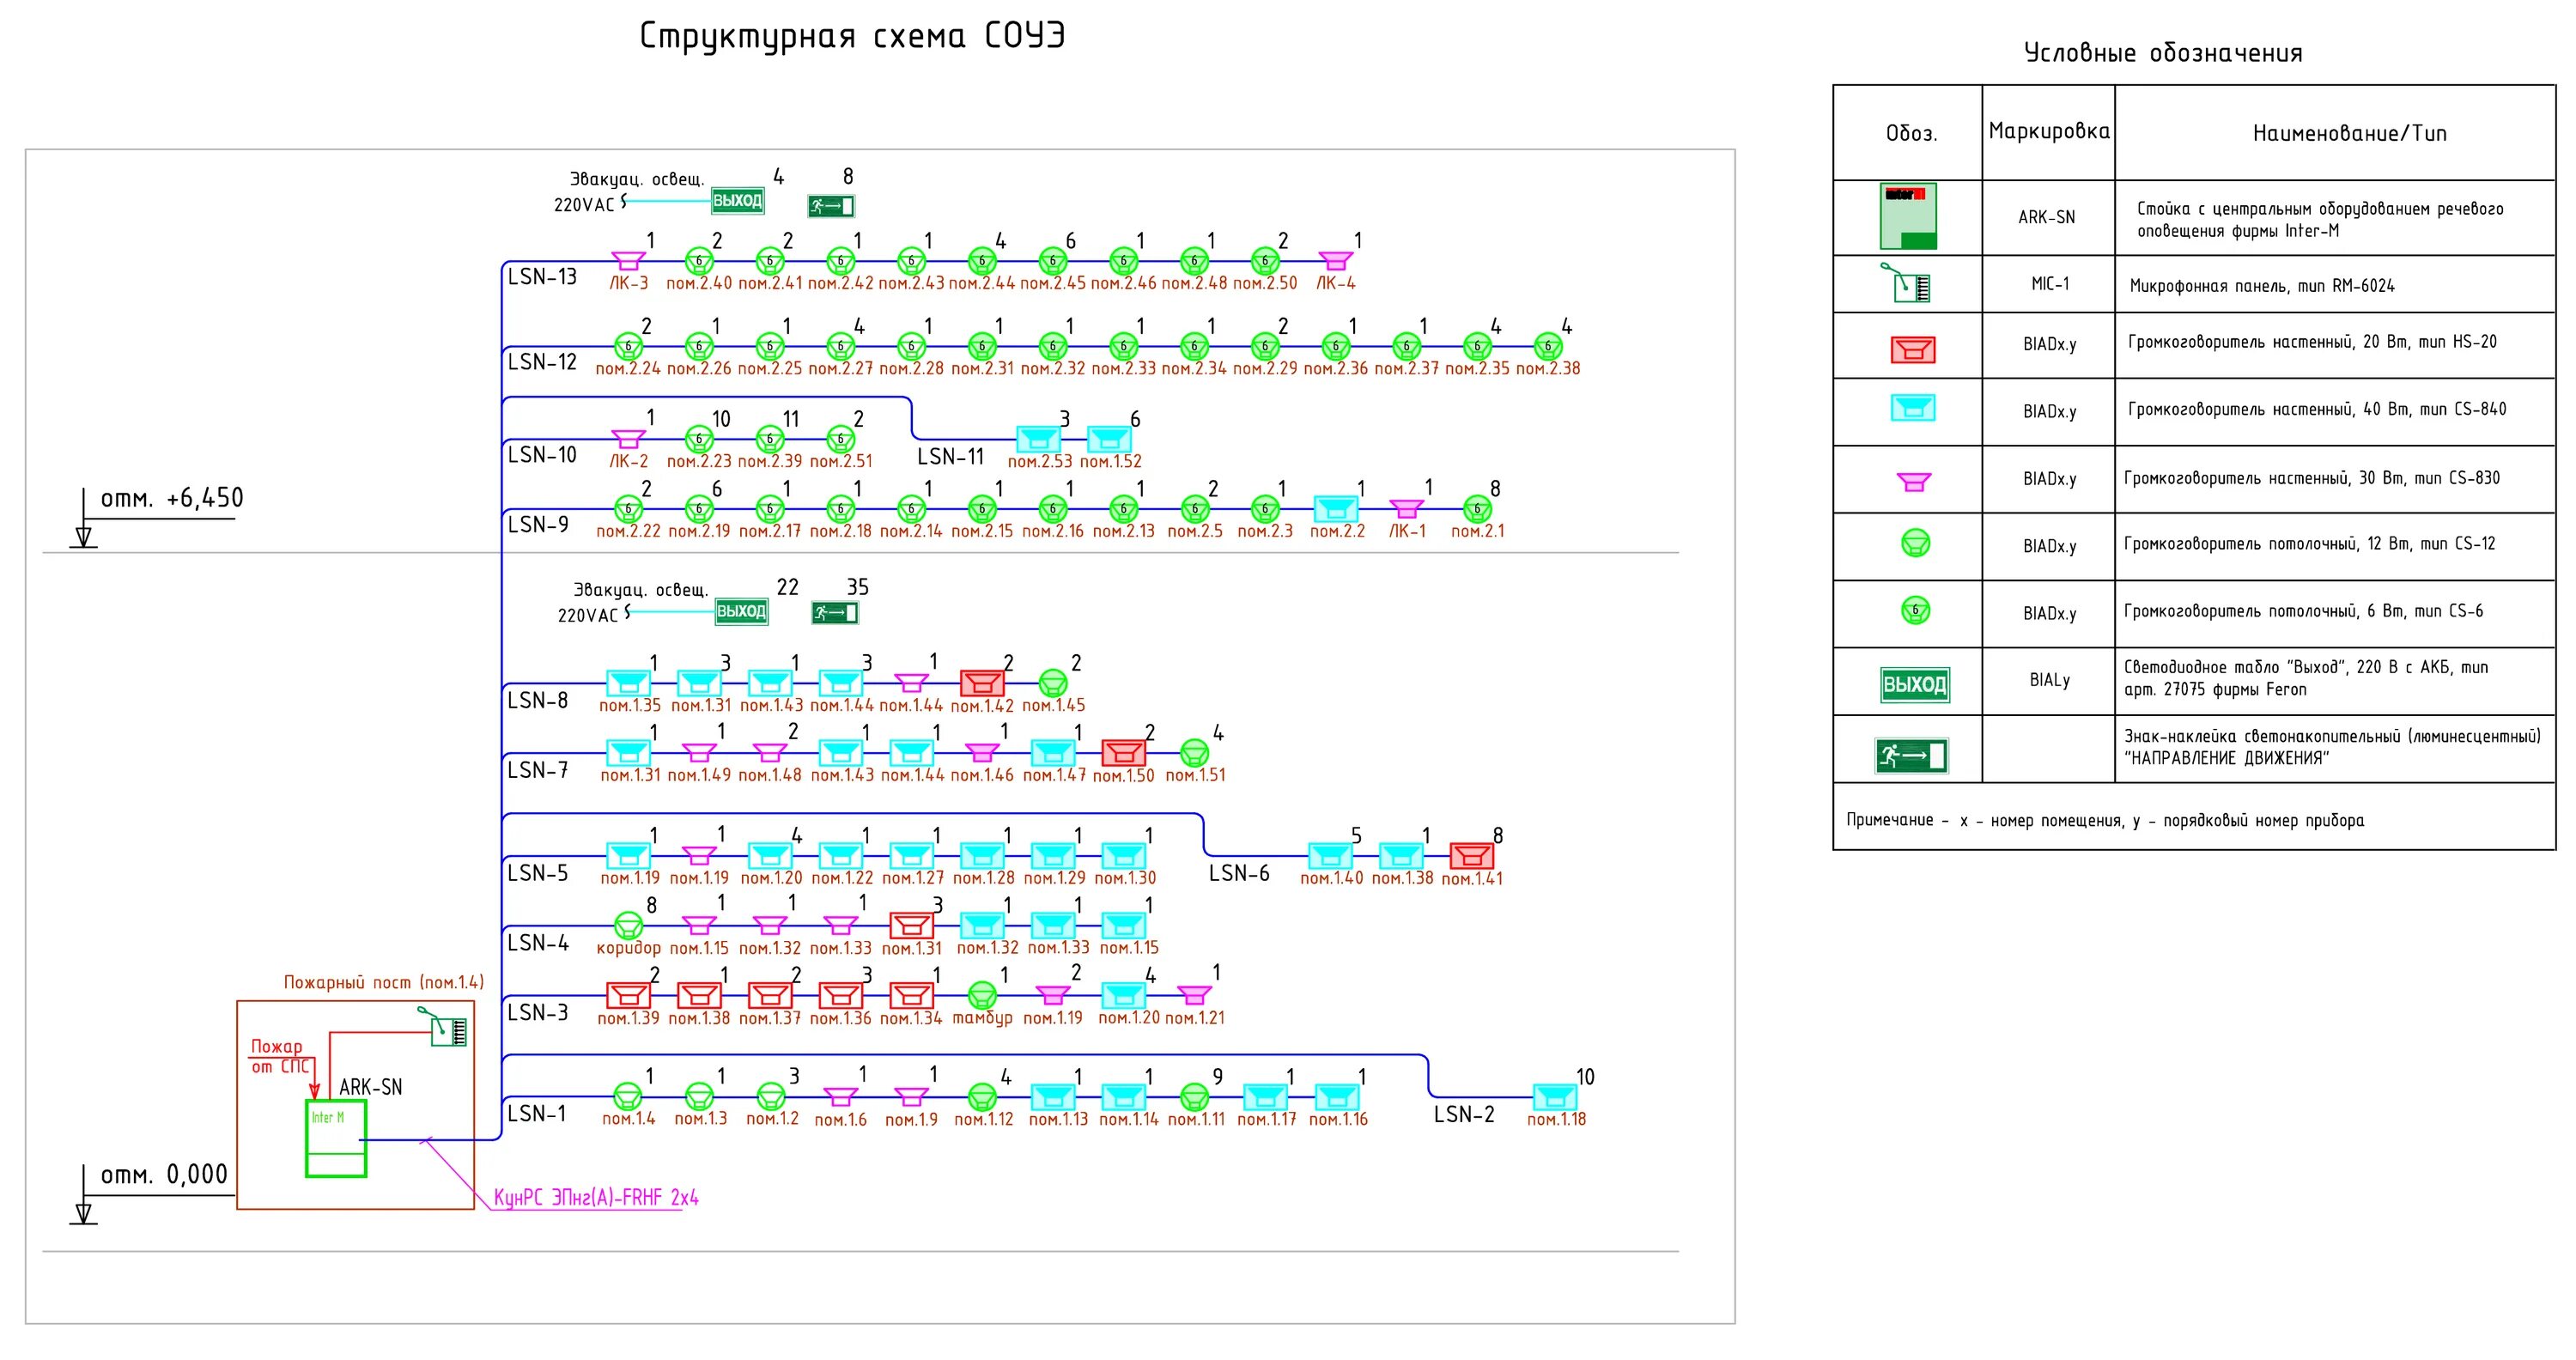
Task: Select the LSN-5 line label
Action: click(538, 874)
